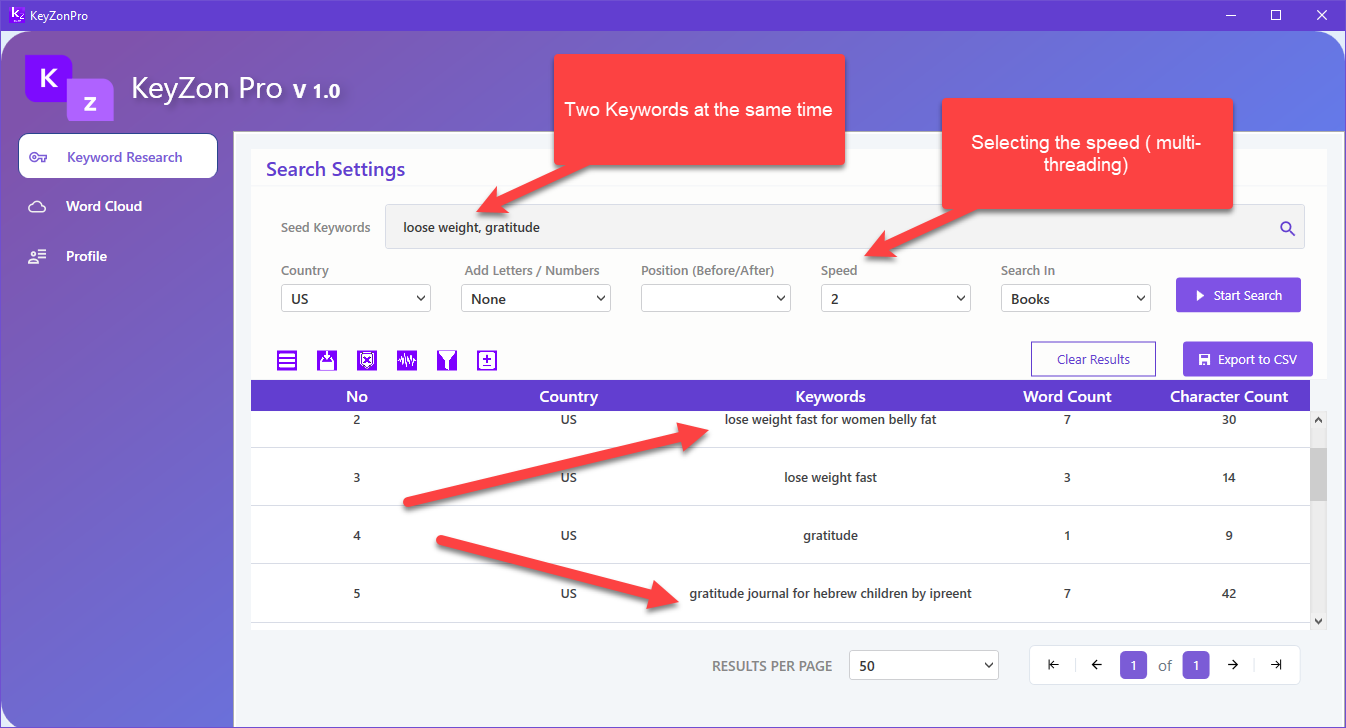Click the import tray icon with down arrow
Viewport: 1346px width, 728px height.
click(x=327, y=361)
